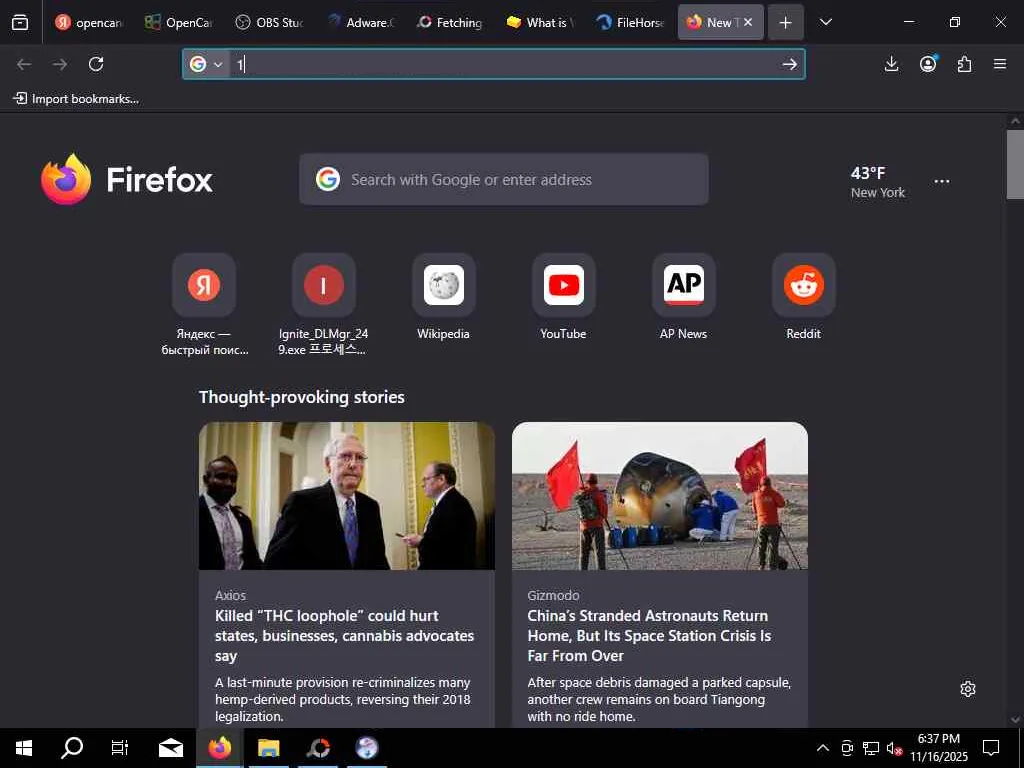Click the network tray icon
Viewport: 1024px width, 768px height.
pyautogui.click(x=871, y=748)
